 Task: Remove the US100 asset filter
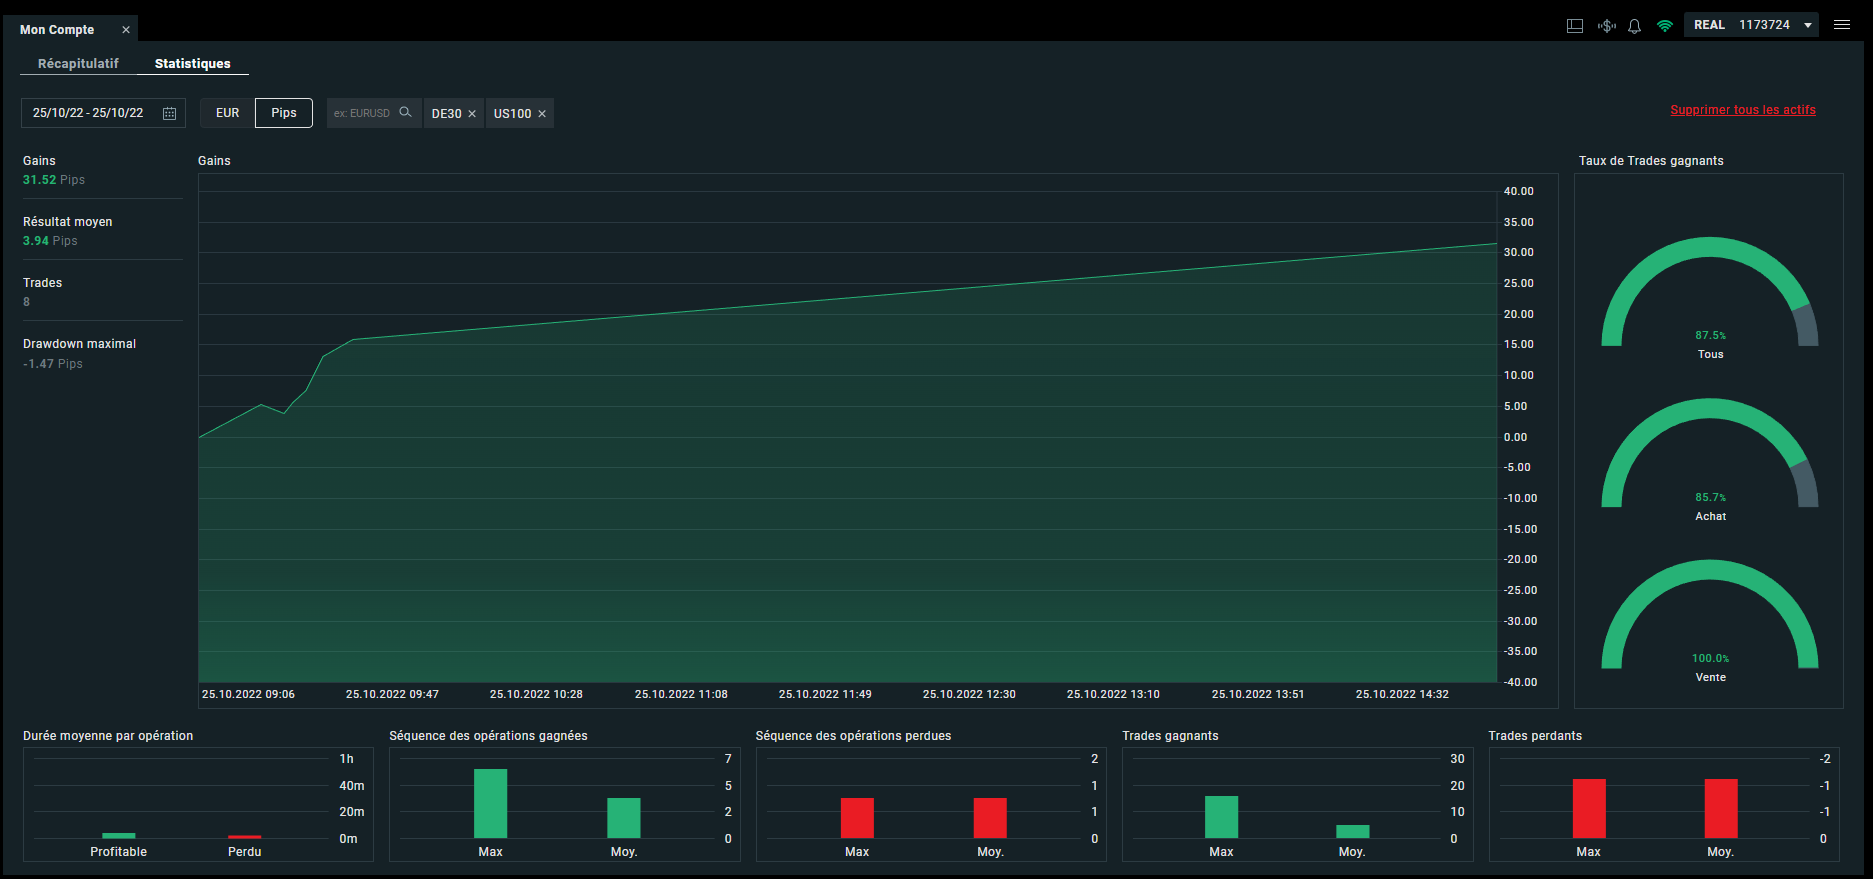pos(542,114)
